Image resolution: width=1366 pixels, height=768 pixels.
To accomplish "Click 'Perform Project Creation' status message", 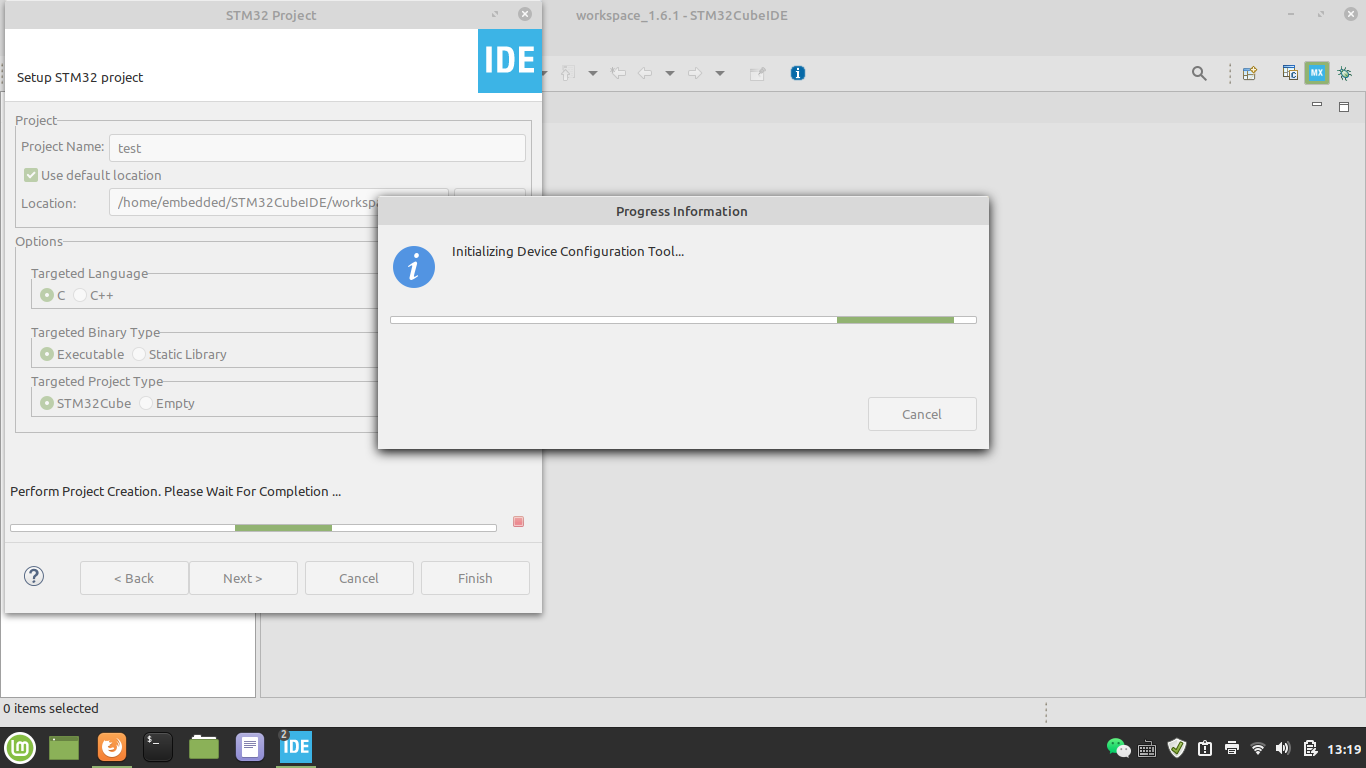I will tap(175, 491).
